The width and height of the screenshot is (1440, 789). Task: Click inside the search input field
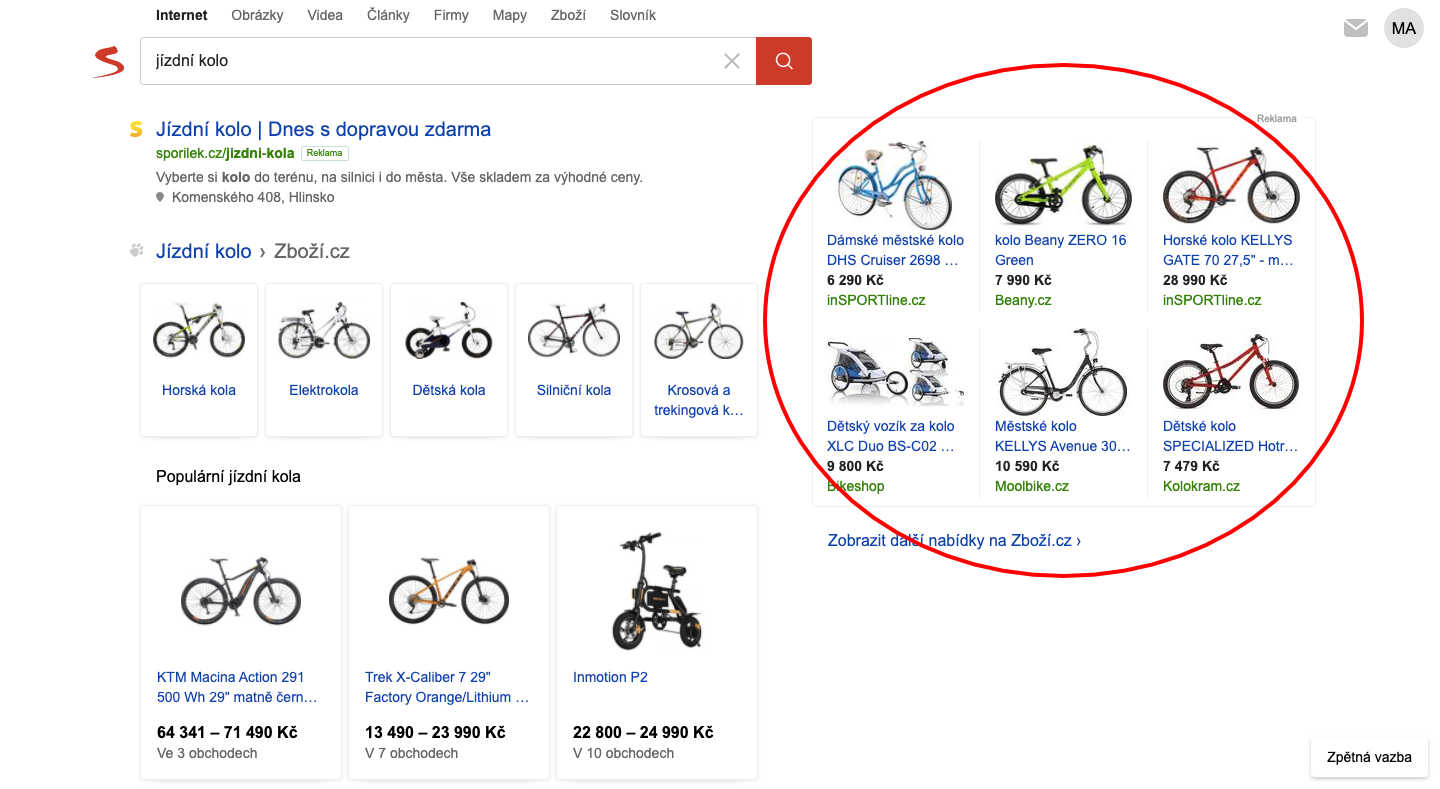pyautogui.click(x=430, y=61)
